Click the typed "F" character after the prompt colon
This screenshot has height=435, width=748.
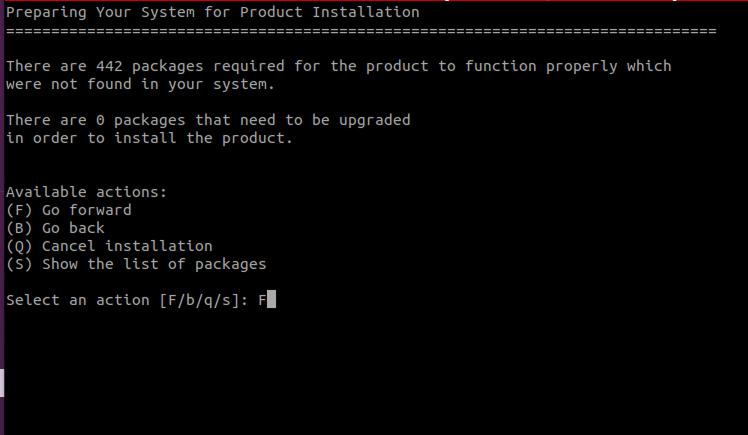click(x=262, y=300)
